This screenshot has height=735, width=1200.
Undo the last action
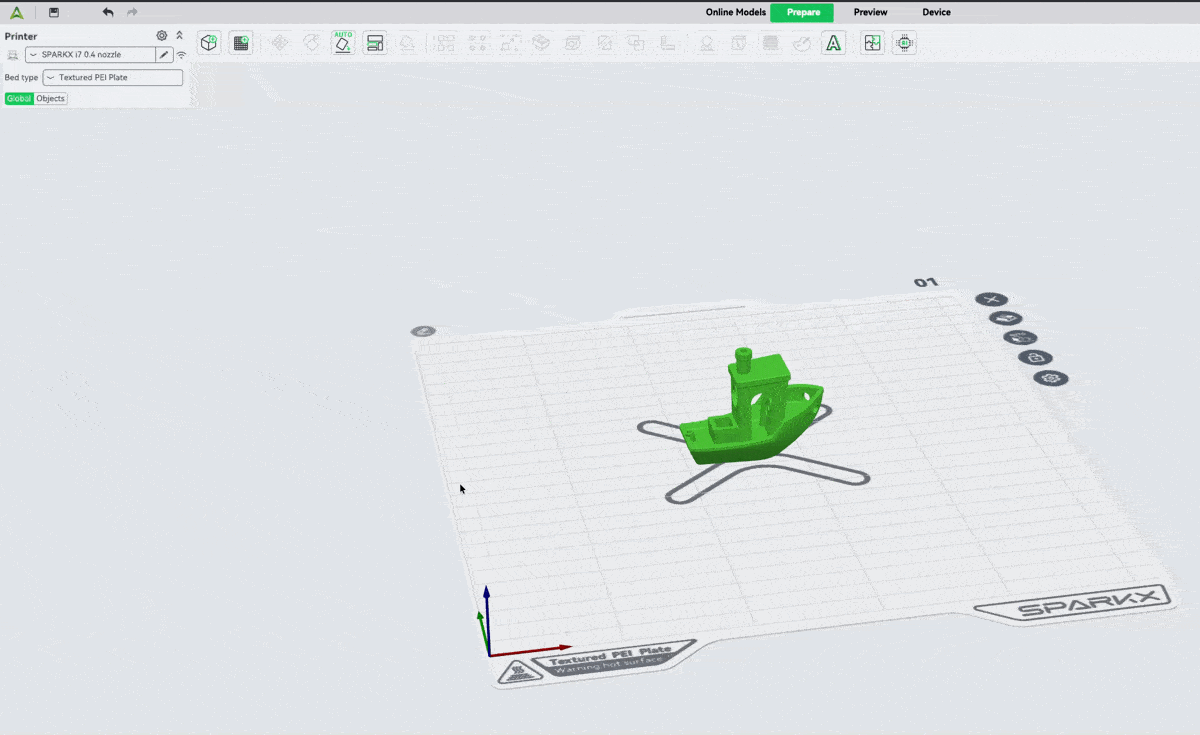pos(108,12)
